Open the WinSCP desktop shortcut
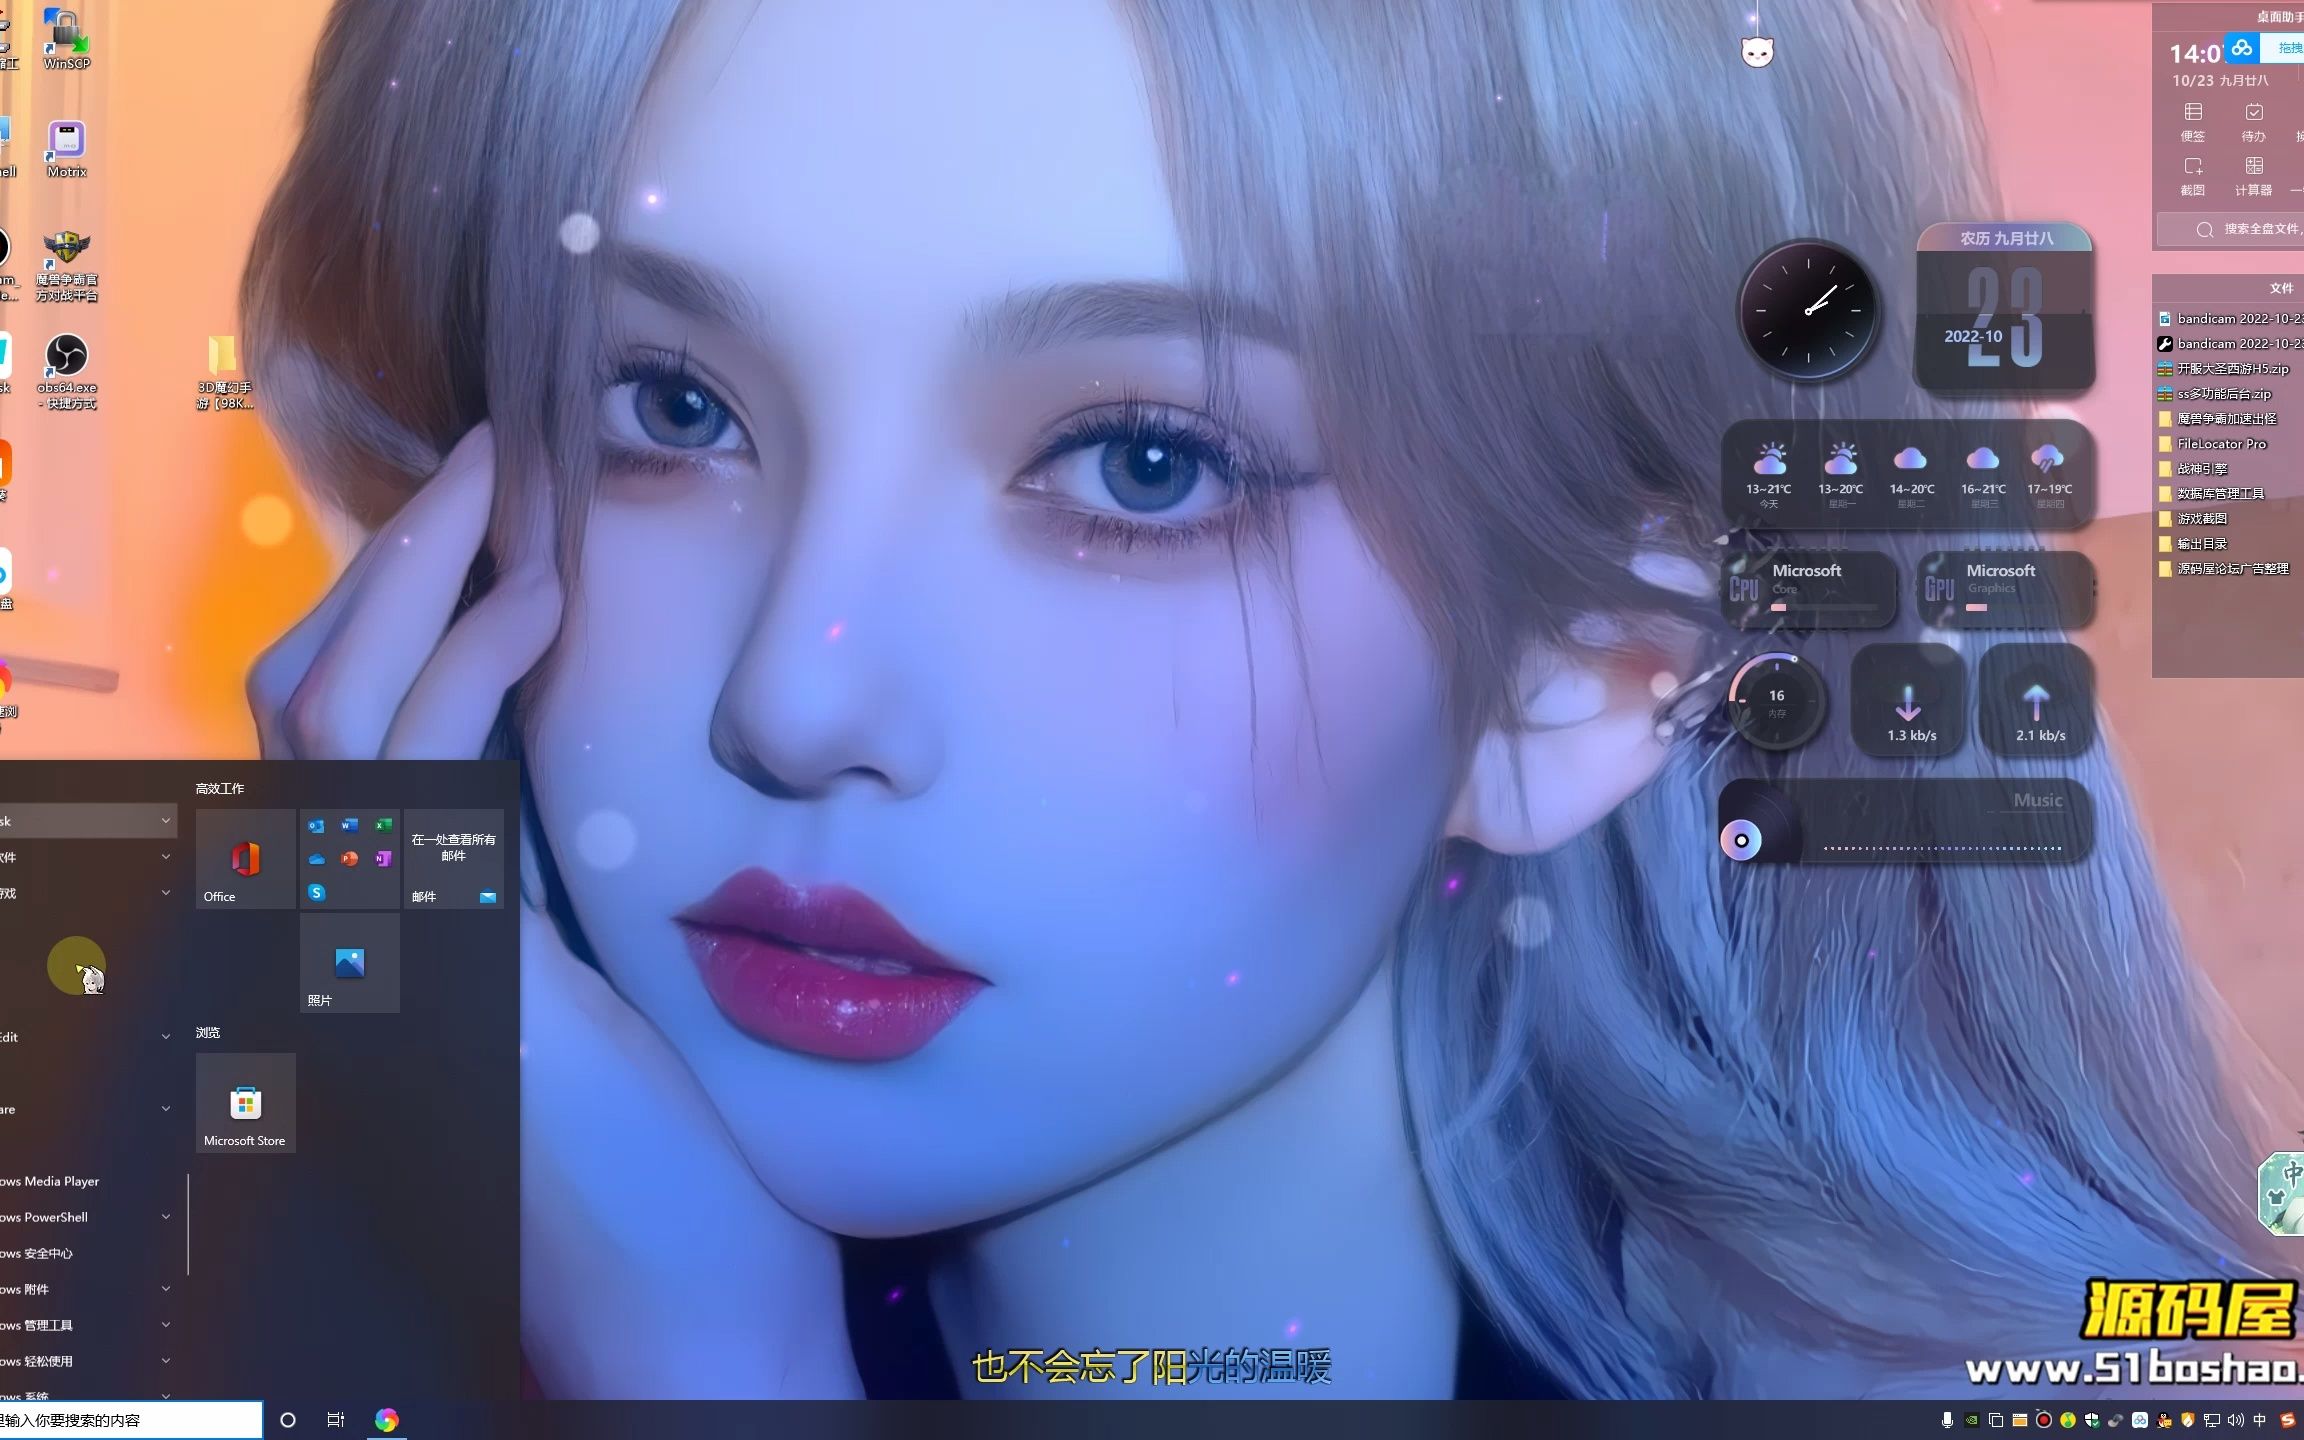The height and width of the screenshot is (1440, 2304). pos(66,38)
